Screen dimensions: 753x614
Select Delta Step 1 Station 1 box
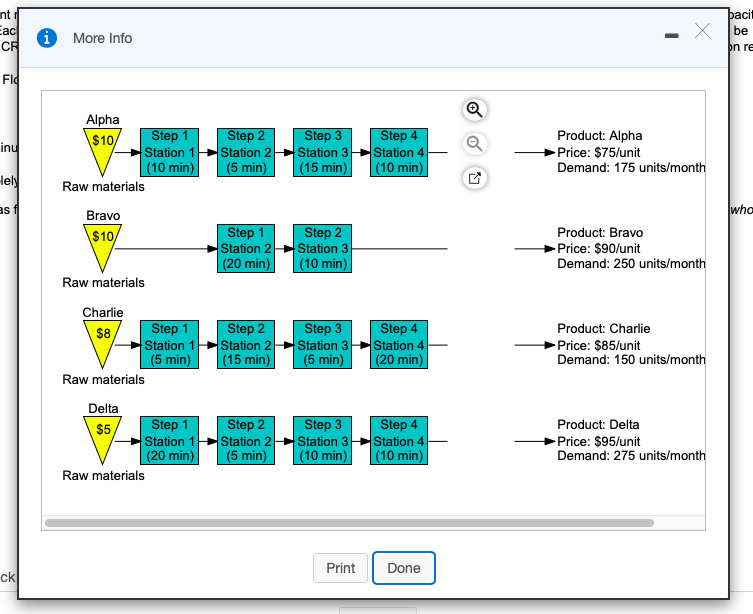(x=170, y=441)
